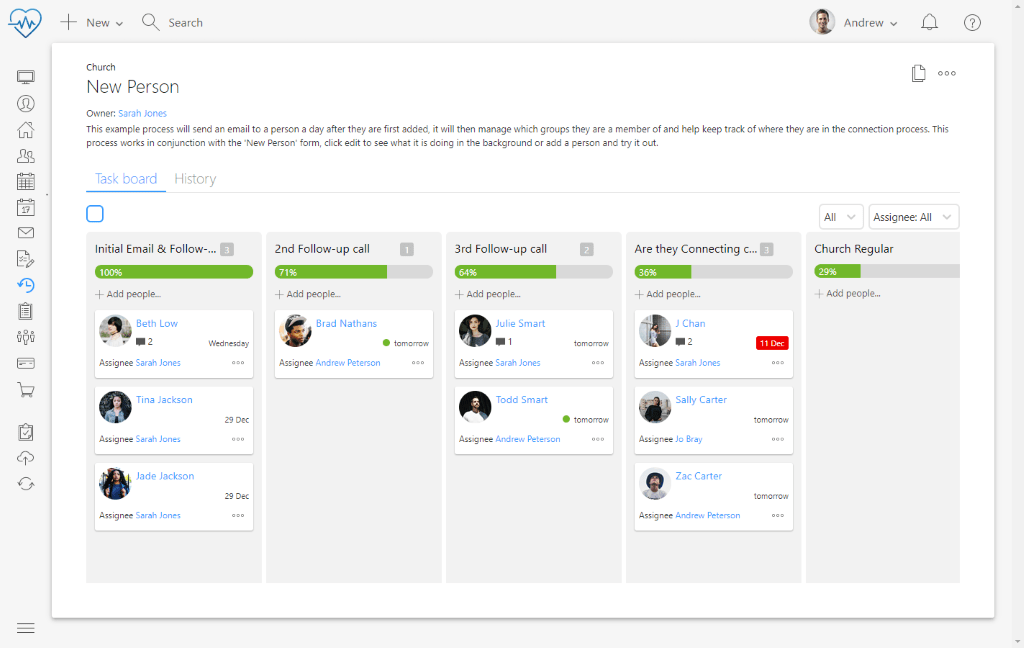Open the home icon in sidebar
The image size is (1024, 648).
coord(26,129)
